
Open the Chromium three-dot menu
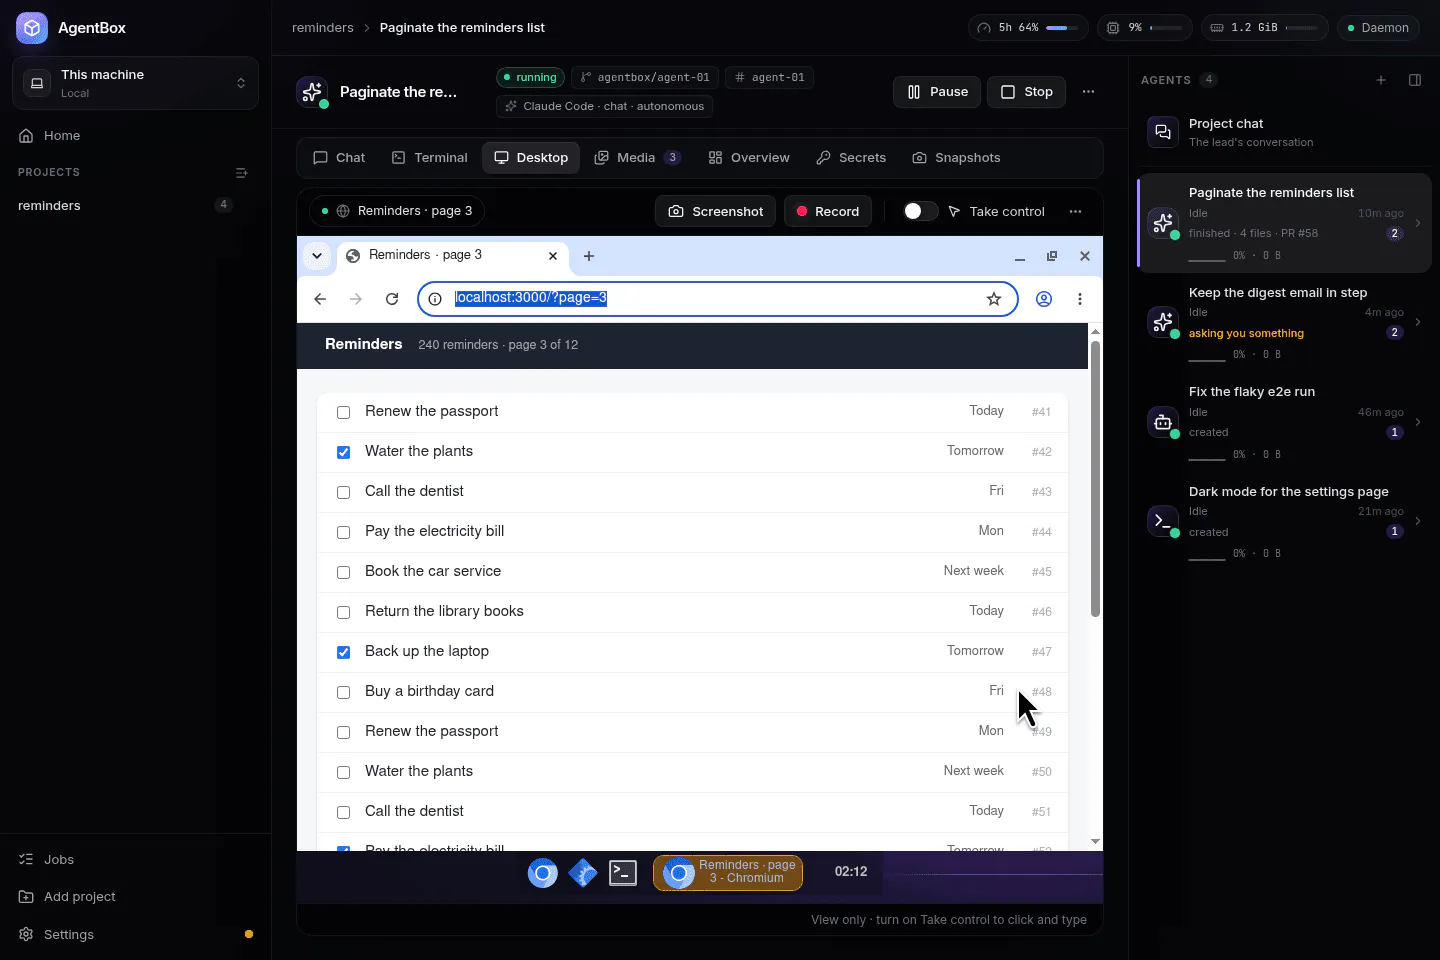1080,299
